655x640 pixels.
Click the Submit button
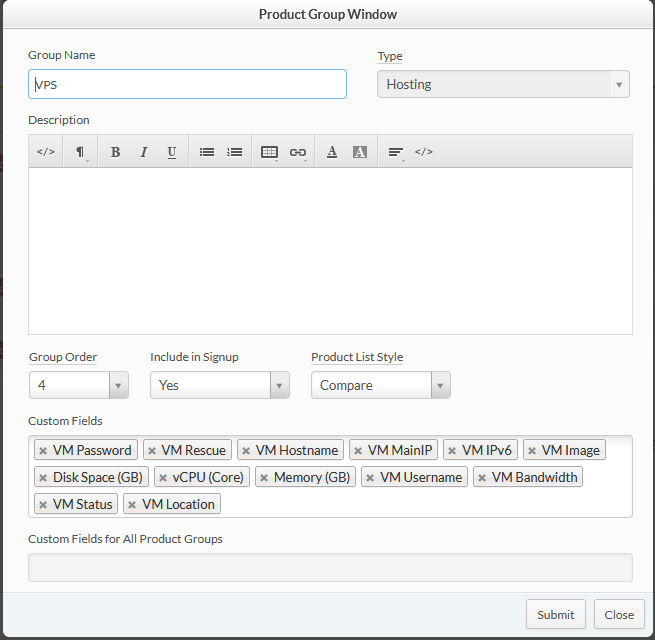click(x=556, y=615)
